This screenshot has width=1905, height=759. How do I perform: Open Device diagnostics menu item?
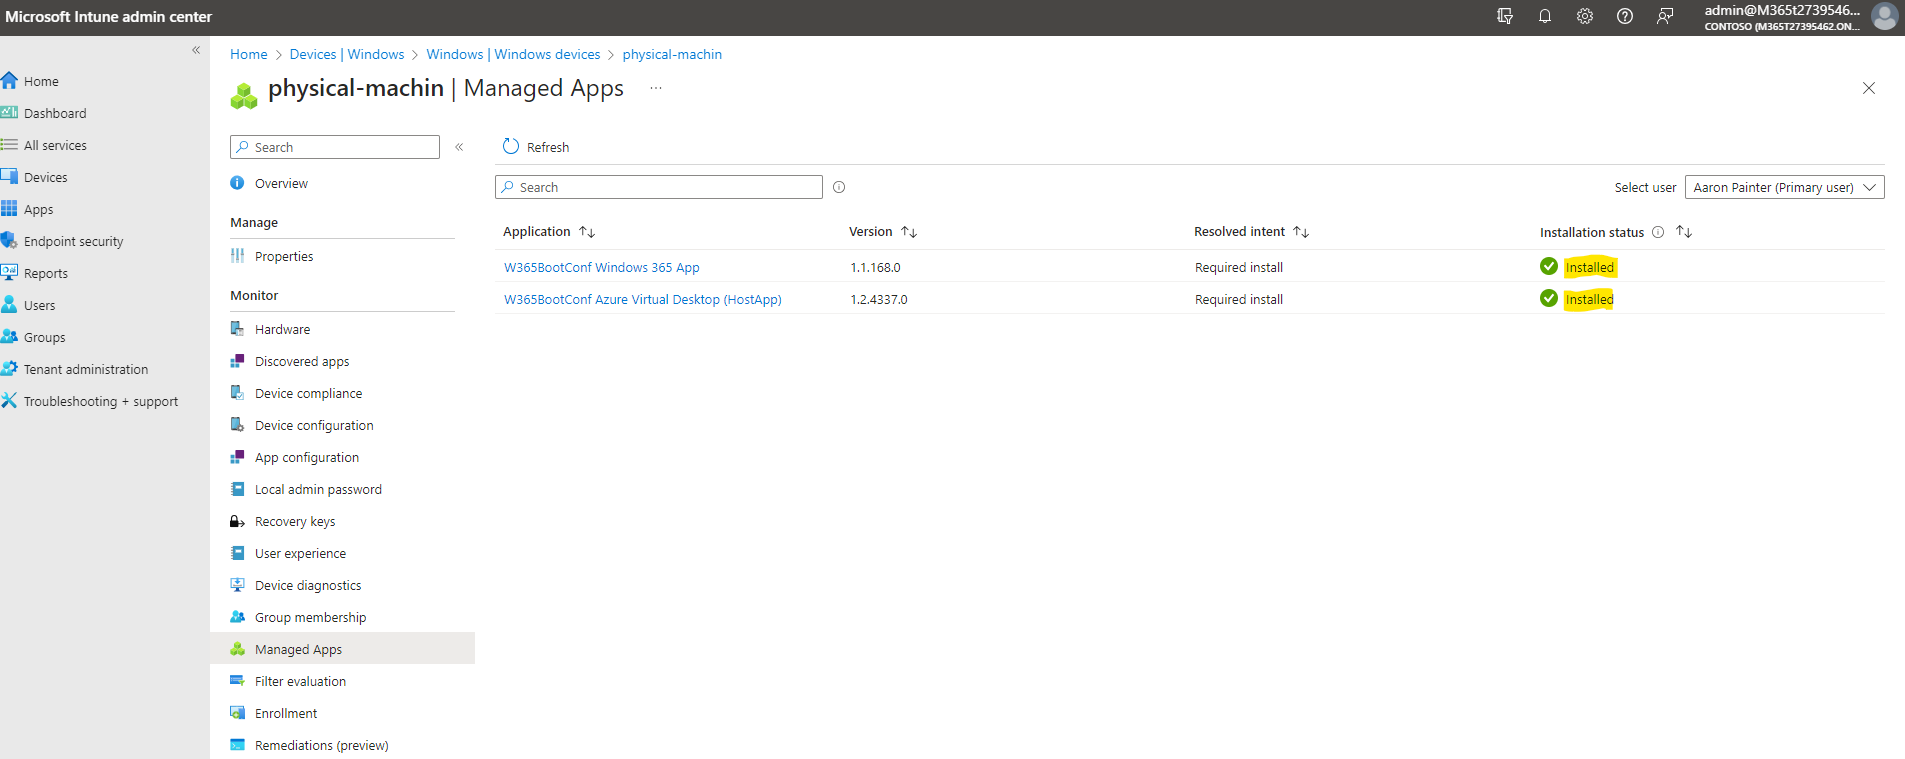click(308, 585)
